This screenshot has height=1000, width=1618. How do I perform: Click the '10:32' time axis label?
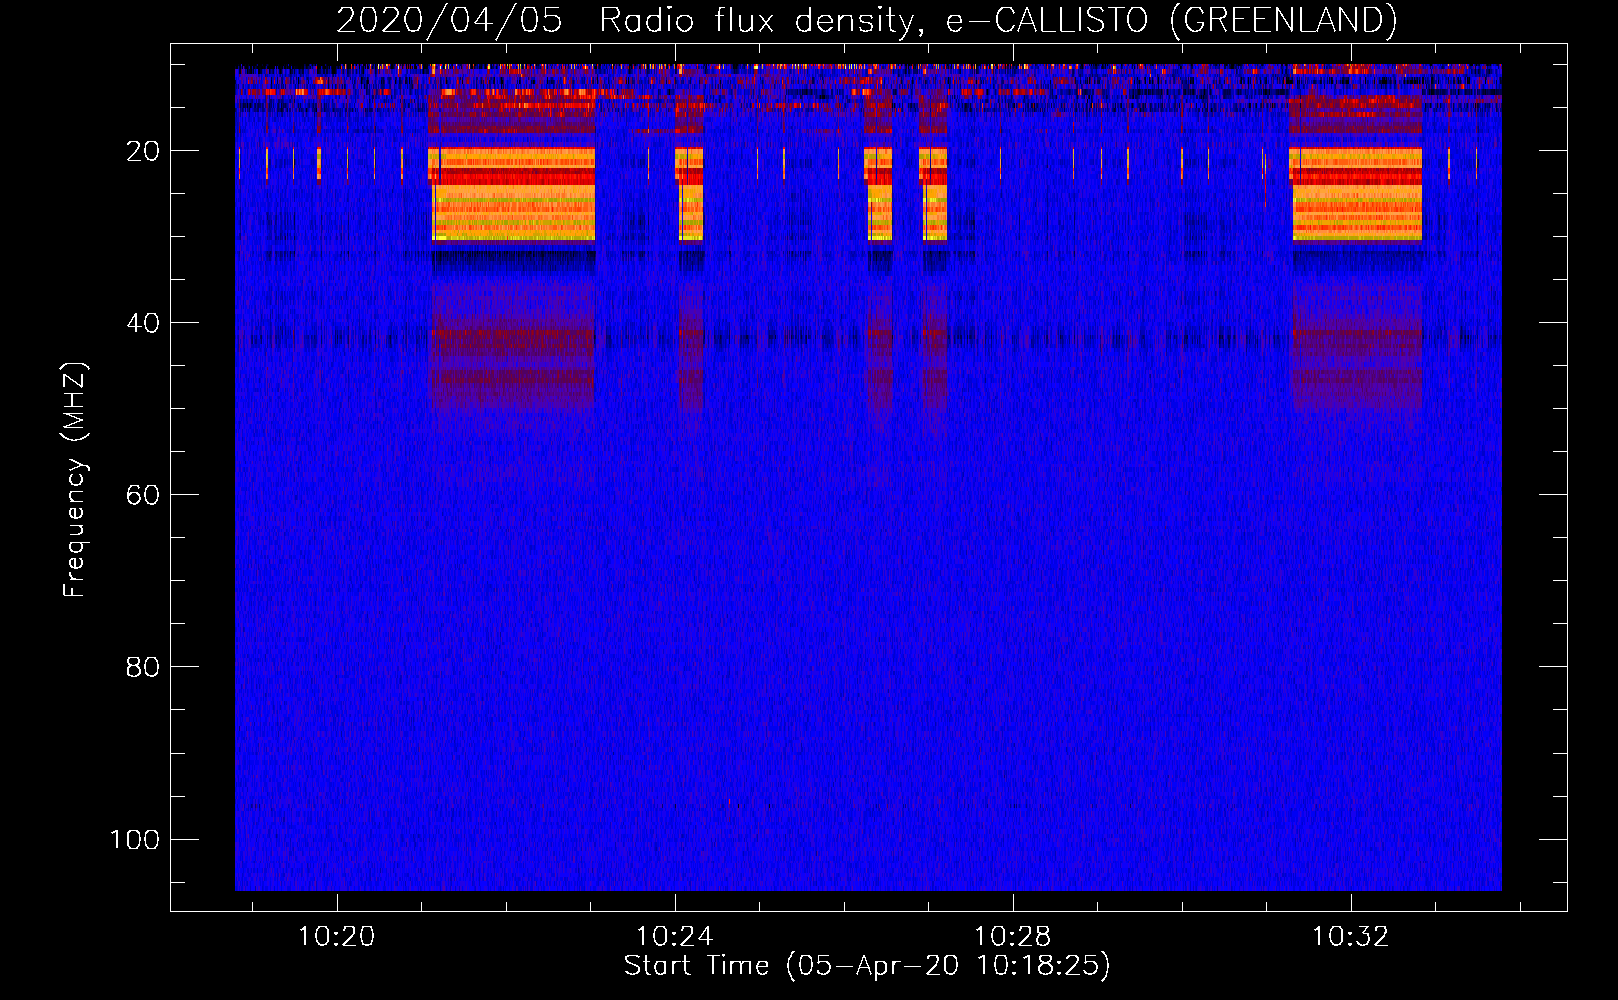click(x=1351, y=936)
